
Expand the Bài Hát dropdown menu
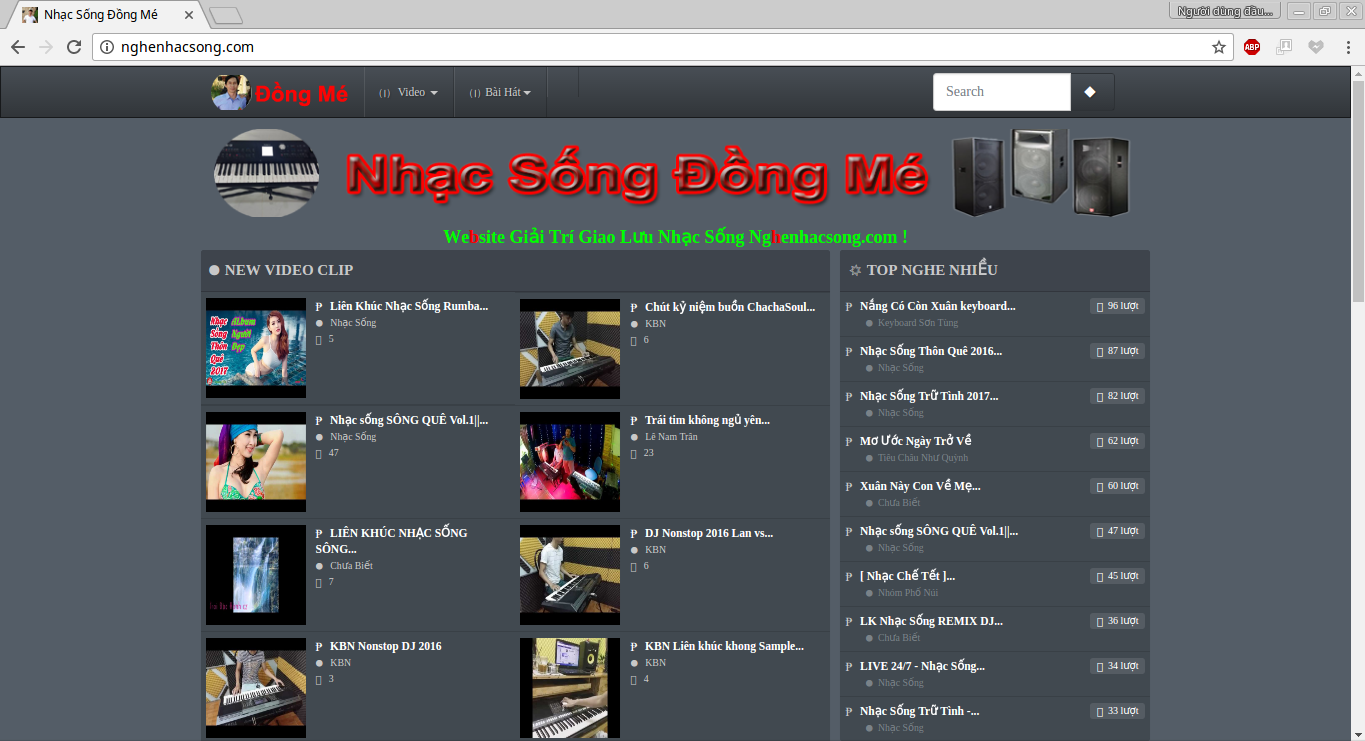[501, 92]
